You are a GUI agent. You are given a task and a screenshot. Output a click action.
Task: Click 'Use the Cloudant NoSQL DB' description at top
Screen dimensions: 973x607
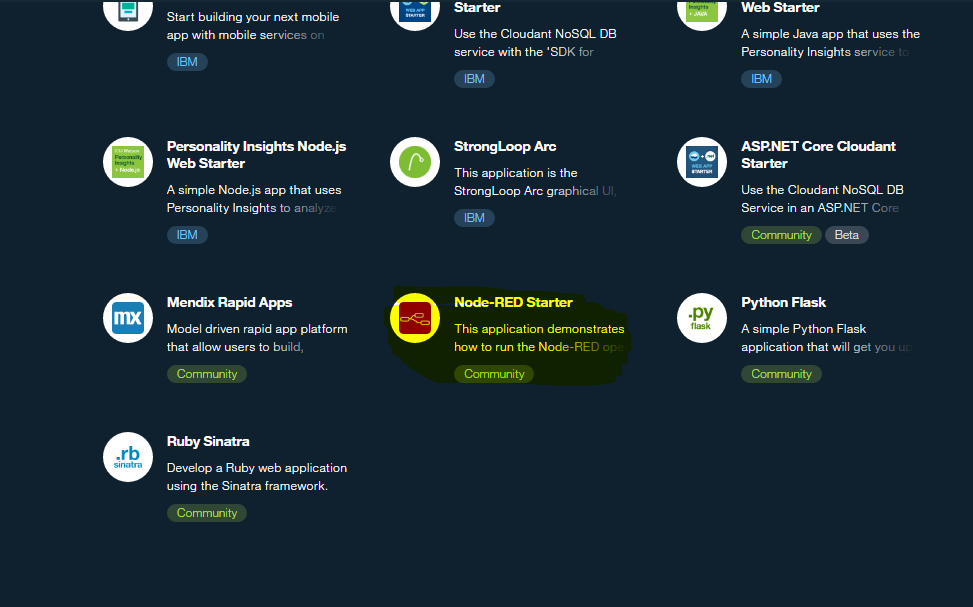(x=535, y=34)
